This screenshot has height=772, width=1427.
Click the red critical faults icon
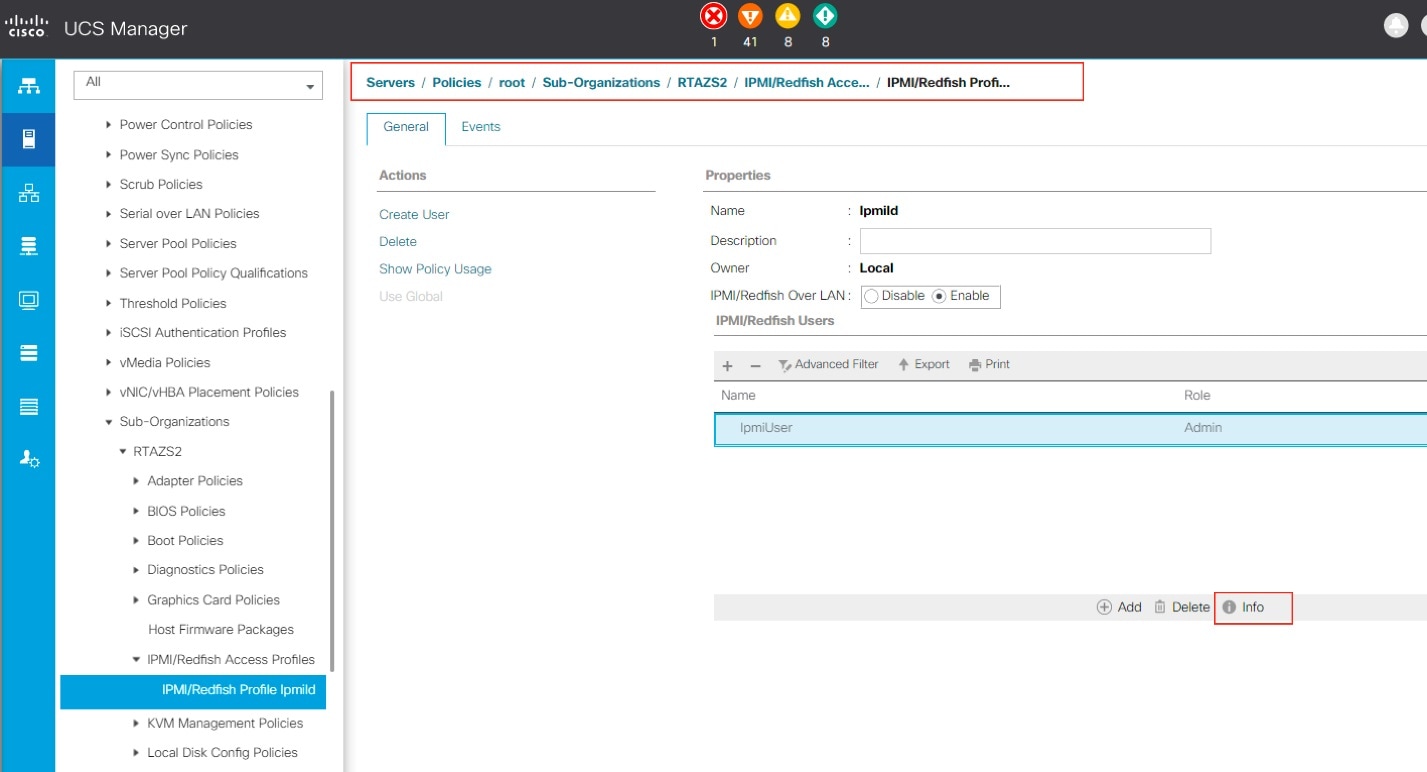[x=713, y=16]
